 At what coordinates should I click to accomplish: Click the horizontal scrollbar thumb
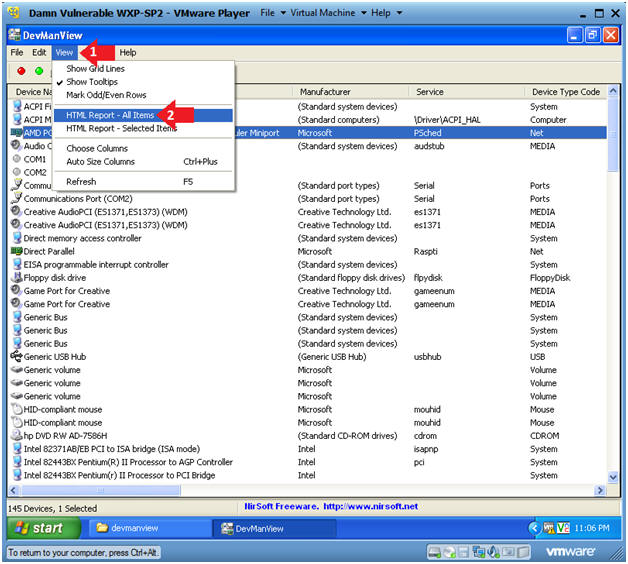click(101, 490)
